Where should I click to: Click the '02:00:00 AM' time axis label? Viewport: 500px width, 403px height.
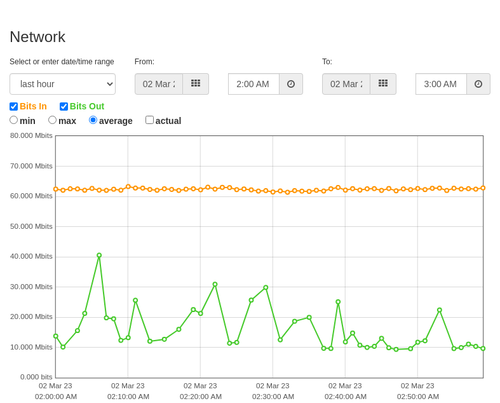[x=56, y=397]
